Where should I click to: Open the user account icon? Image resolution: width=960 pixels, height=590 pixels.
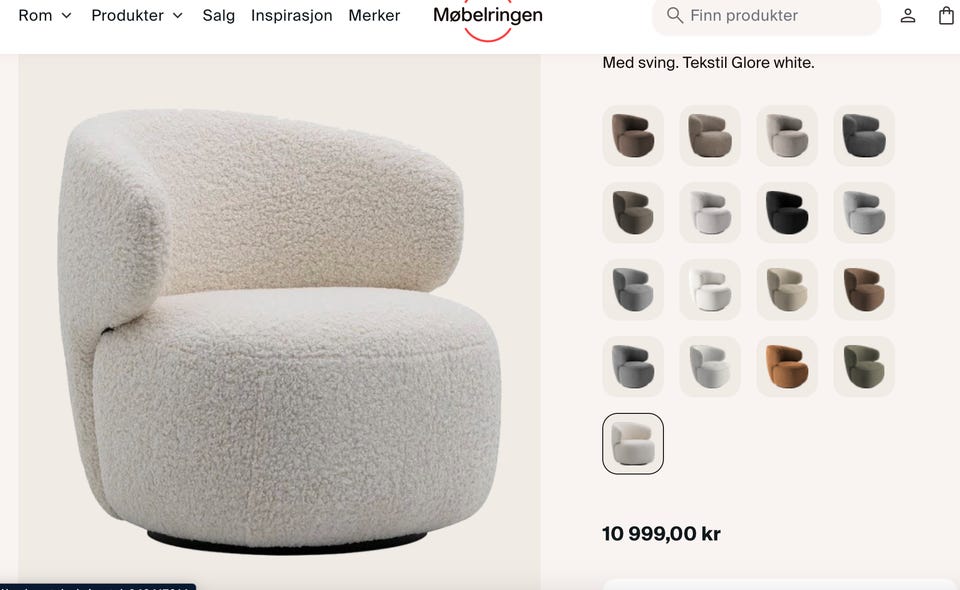pos(907,16)
